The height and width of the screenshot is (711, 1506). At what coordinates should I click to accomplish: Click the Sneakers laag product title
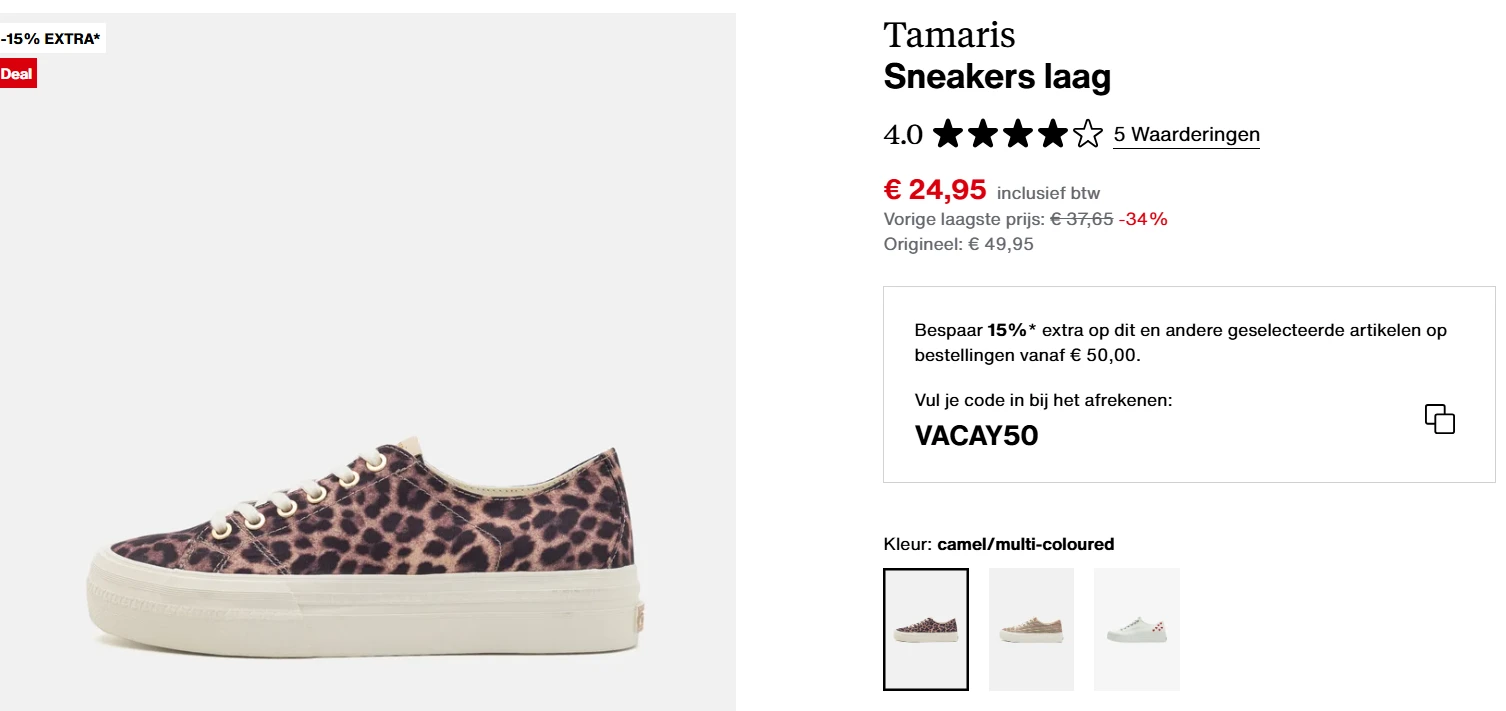coord(996,76)
